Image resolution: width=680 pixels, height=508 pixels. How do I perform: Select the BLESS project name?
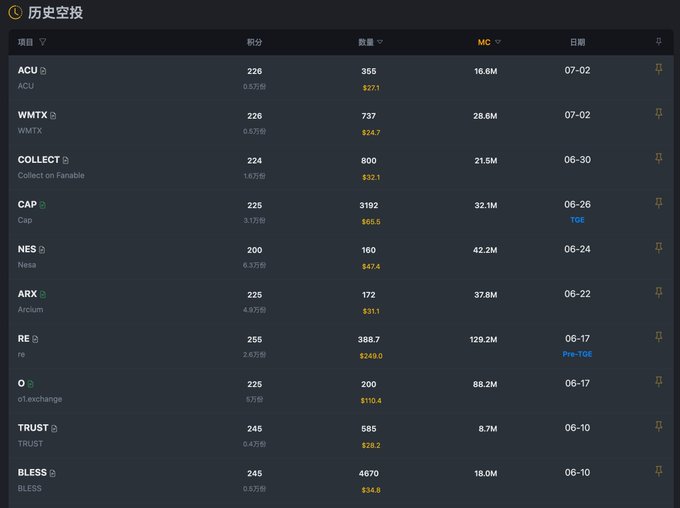pos(32,472)
